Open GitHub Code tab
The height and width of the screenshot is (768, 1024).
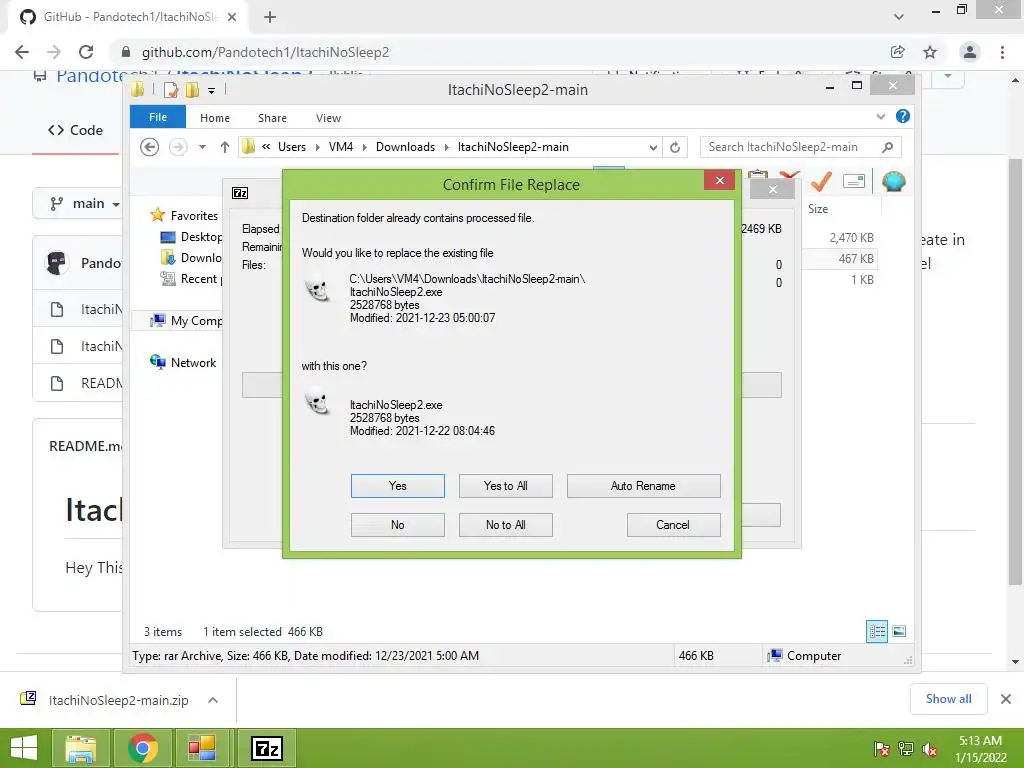(76, 130)
